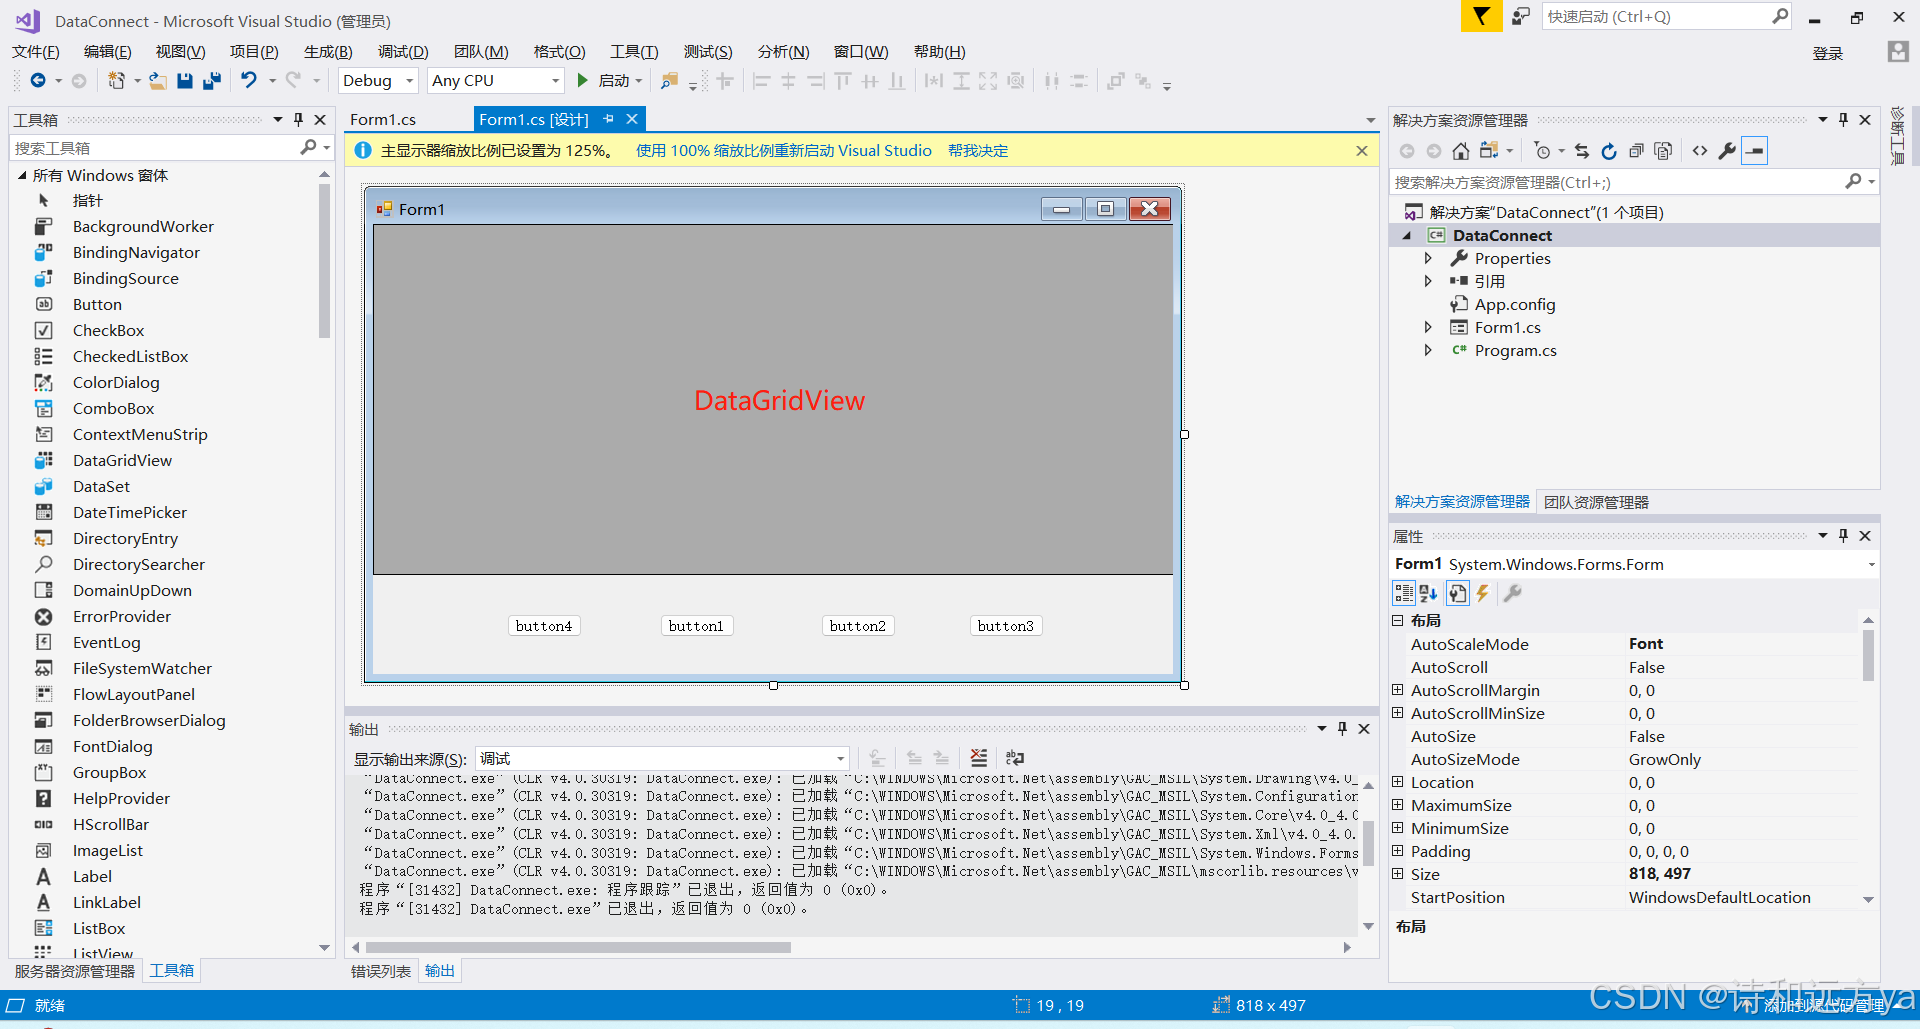Viewport: 1920px width, 1029px height.
Task: Click the 帮我决定 link
Action: [978, 150]
